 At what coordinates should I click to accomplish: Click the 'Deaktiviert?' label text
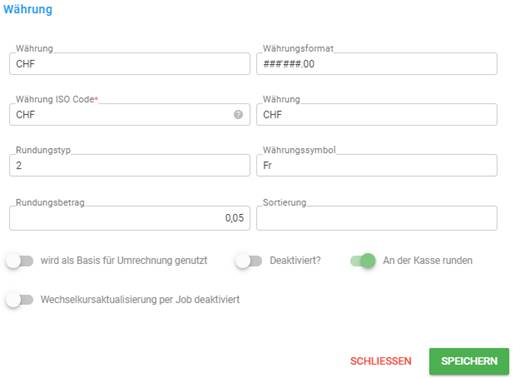pyautogui.click(x=295, y=260)
